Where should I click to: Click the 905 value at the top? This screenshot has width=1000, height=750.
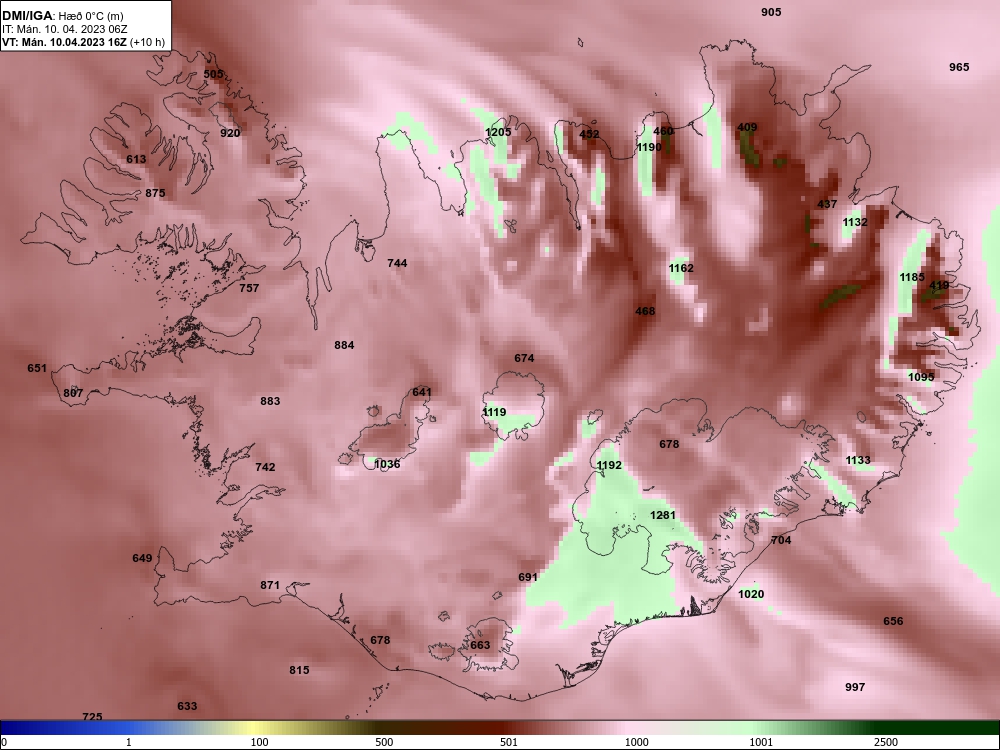tap(771, 12)
